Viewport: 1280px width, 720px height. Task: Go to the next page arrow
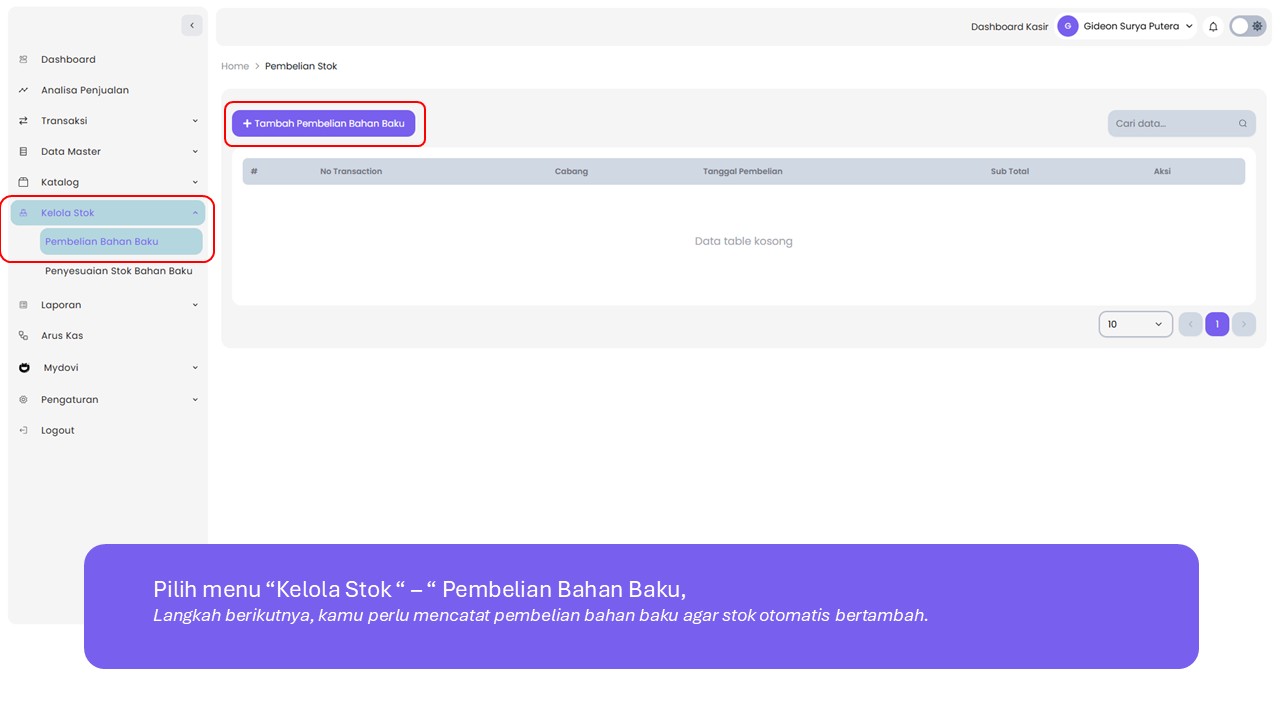1244,324
